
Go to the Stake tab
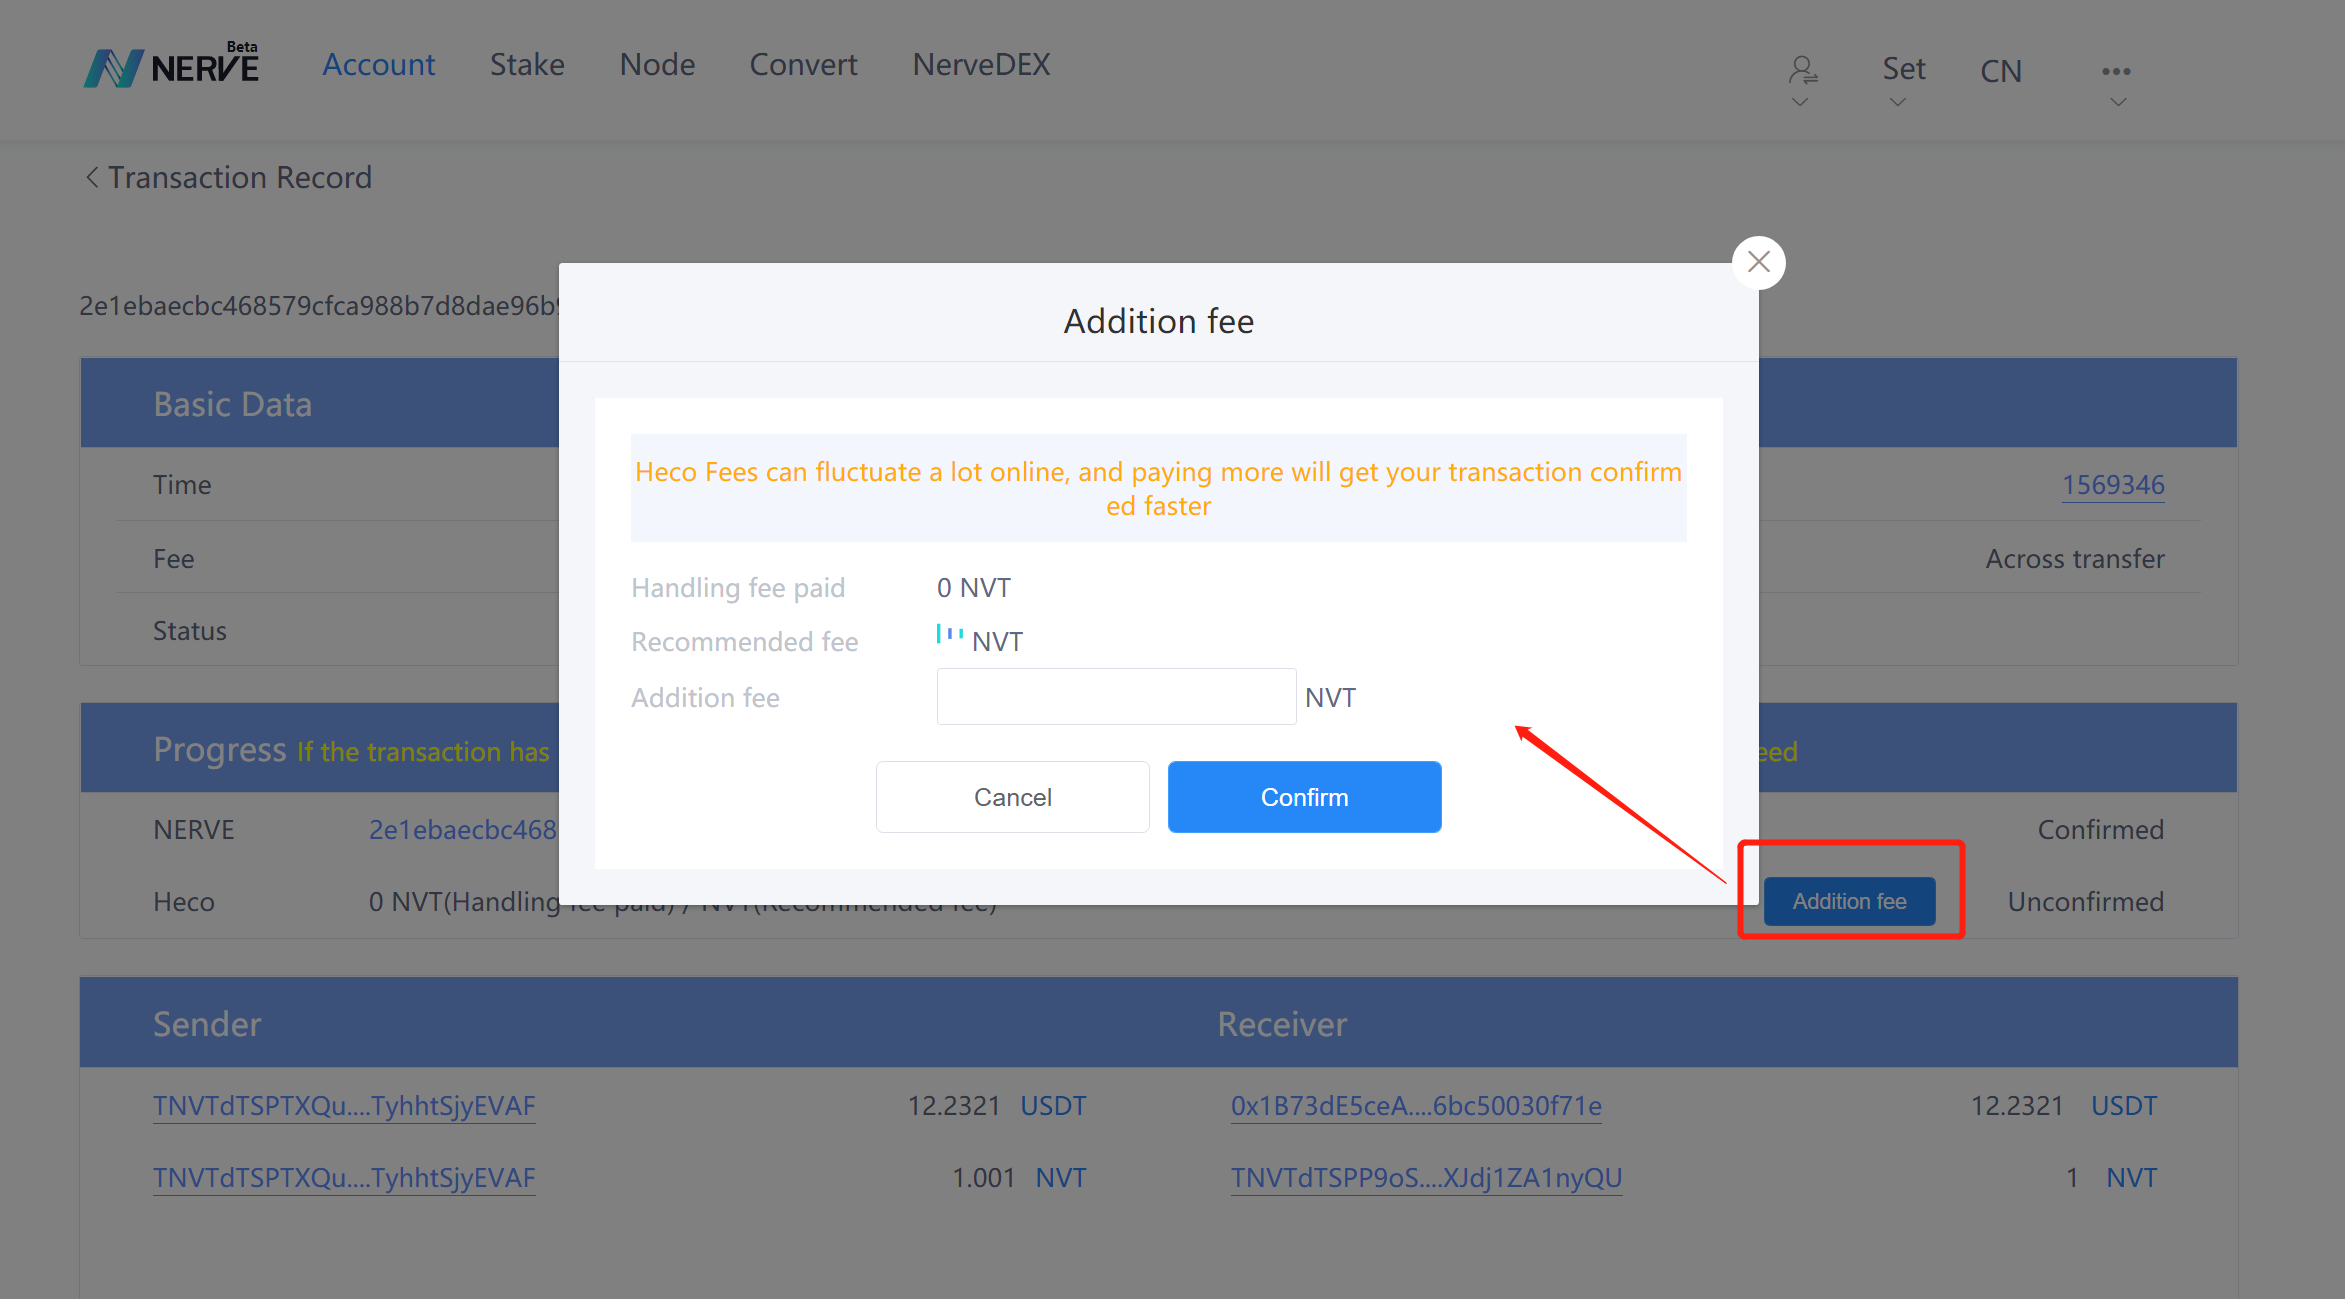pyautogui.click(x=527, y=65)
